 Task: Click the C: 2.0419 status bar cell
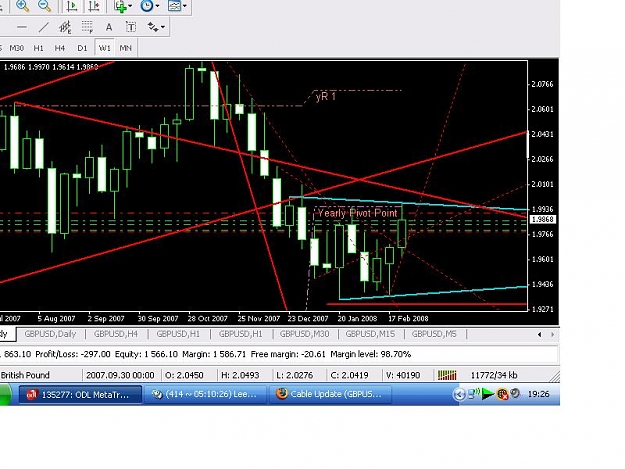click(350, 375)
